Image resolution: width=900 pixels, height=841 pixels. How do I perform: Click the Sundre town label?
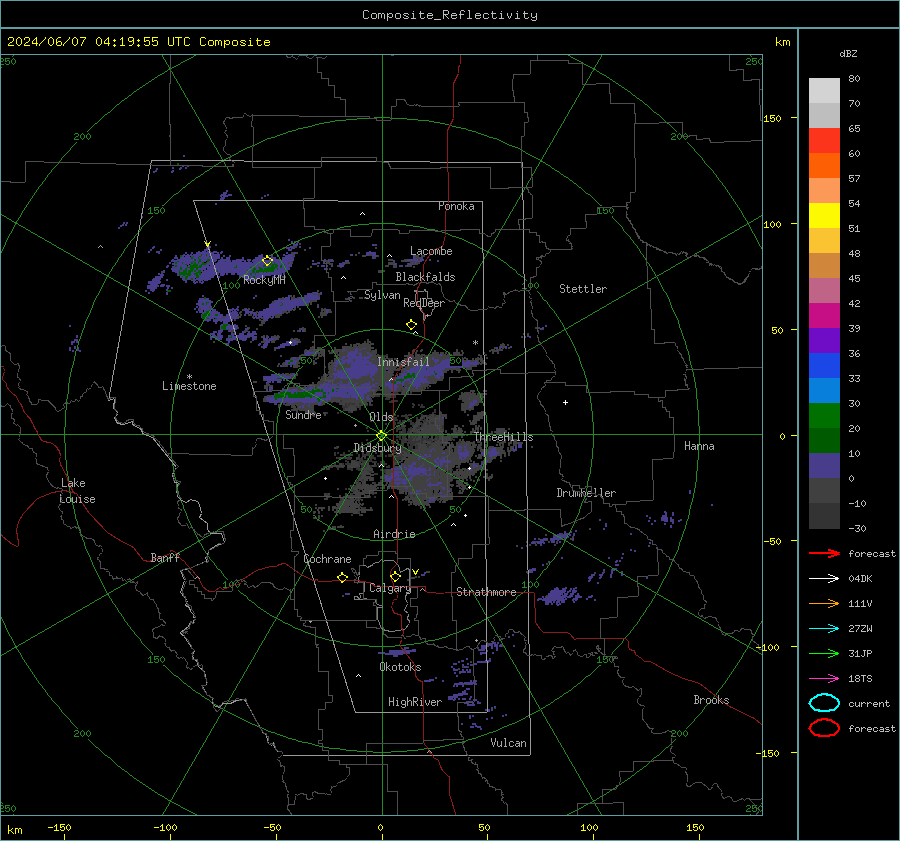pyautogui.click(x=304, y=415)
